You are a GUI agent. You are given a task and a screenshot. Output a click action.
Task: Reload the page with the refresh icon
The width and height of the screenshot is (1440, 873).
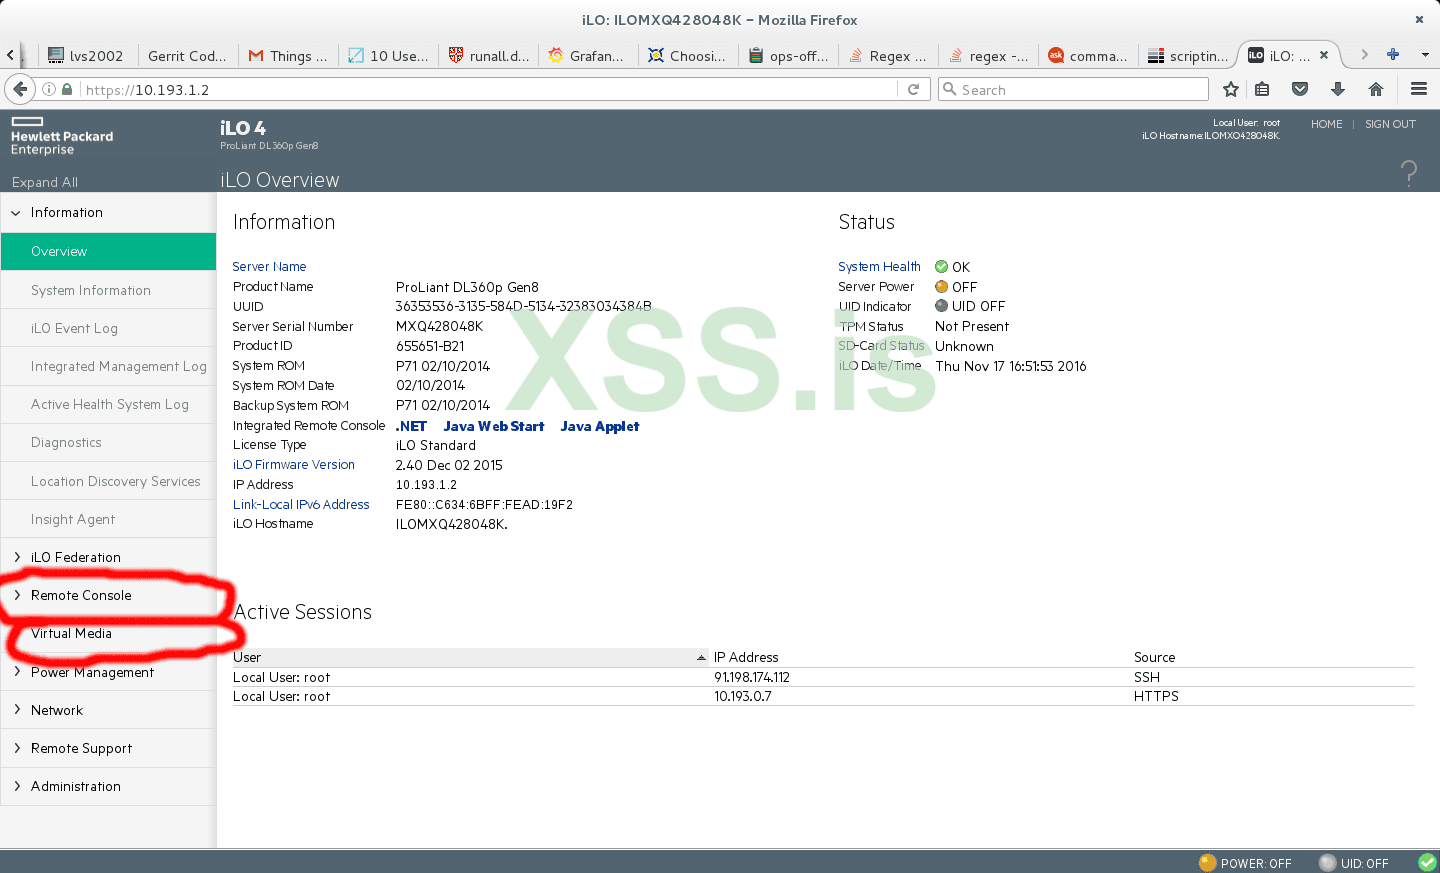[x=913, y=89]
